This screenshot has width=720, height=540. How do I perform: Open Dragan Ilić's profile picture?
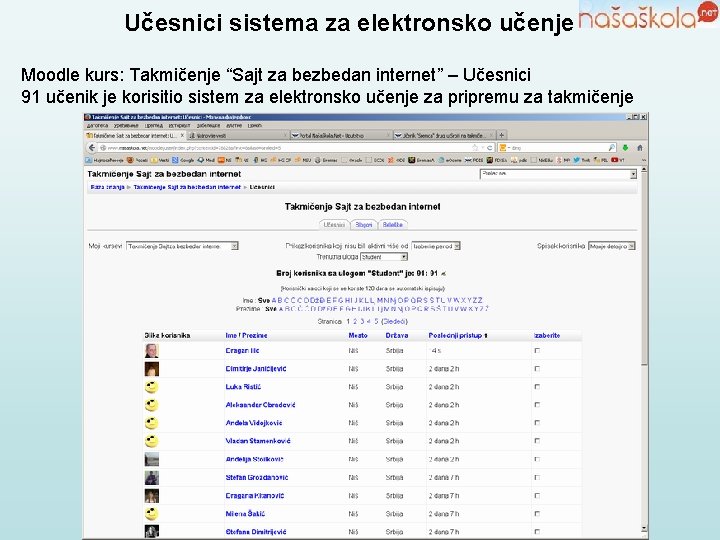(x=152, y=351)
